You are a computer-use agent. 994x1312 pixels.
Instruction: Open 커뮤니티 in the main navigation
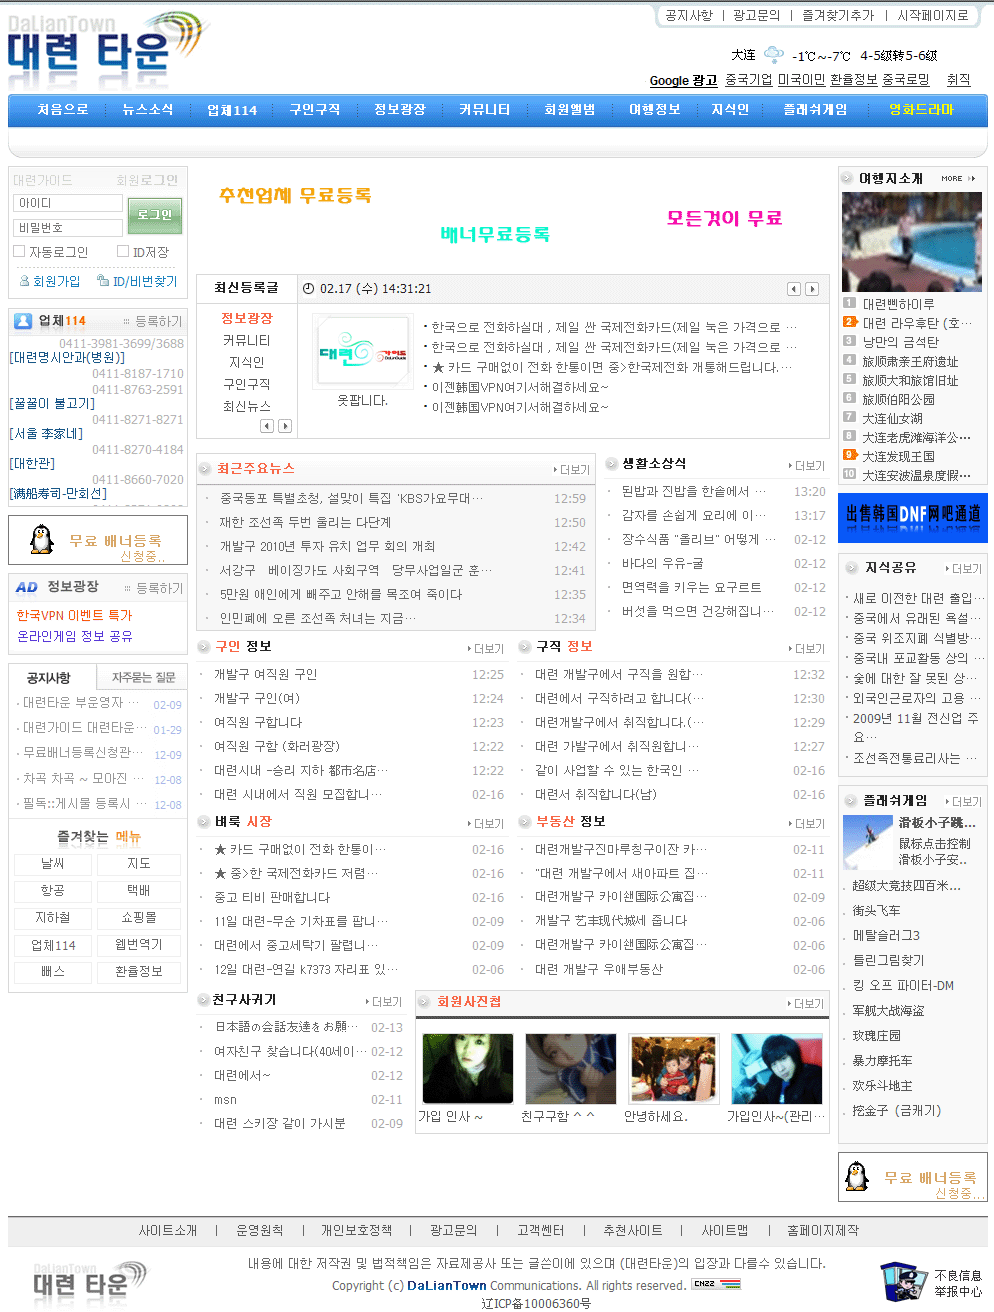pos(484,109)
